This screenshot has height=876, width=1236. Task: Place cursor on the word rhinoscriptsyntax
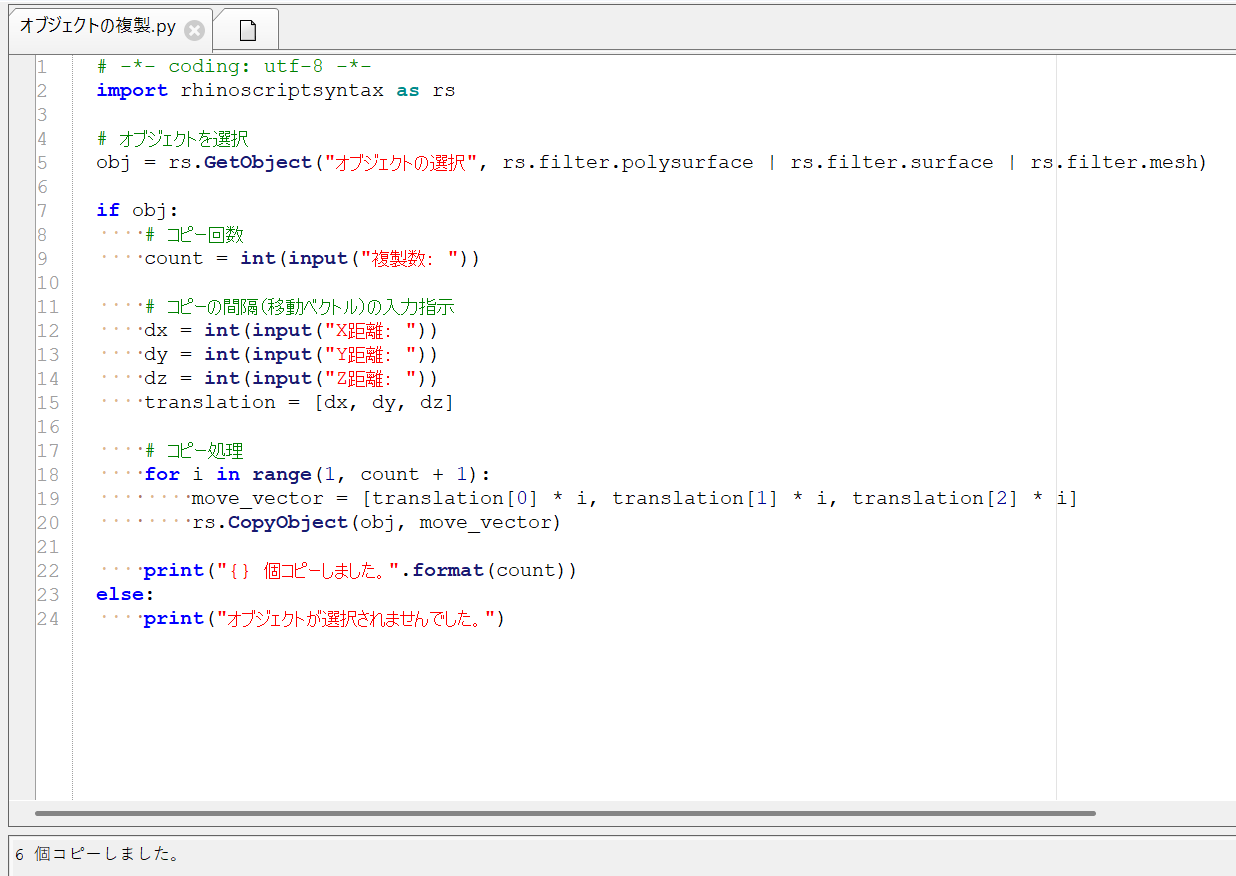click(282, 91)
